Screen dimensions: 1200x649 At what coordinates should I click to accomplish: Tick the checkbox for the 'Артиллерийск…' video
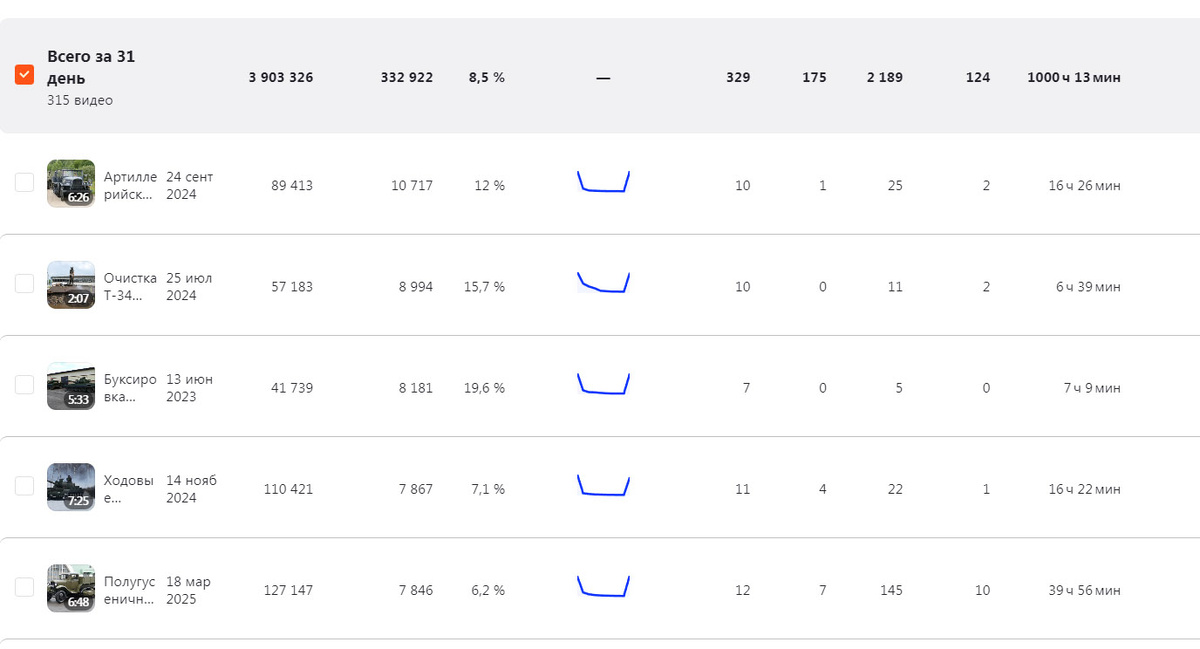pos(25,183)
